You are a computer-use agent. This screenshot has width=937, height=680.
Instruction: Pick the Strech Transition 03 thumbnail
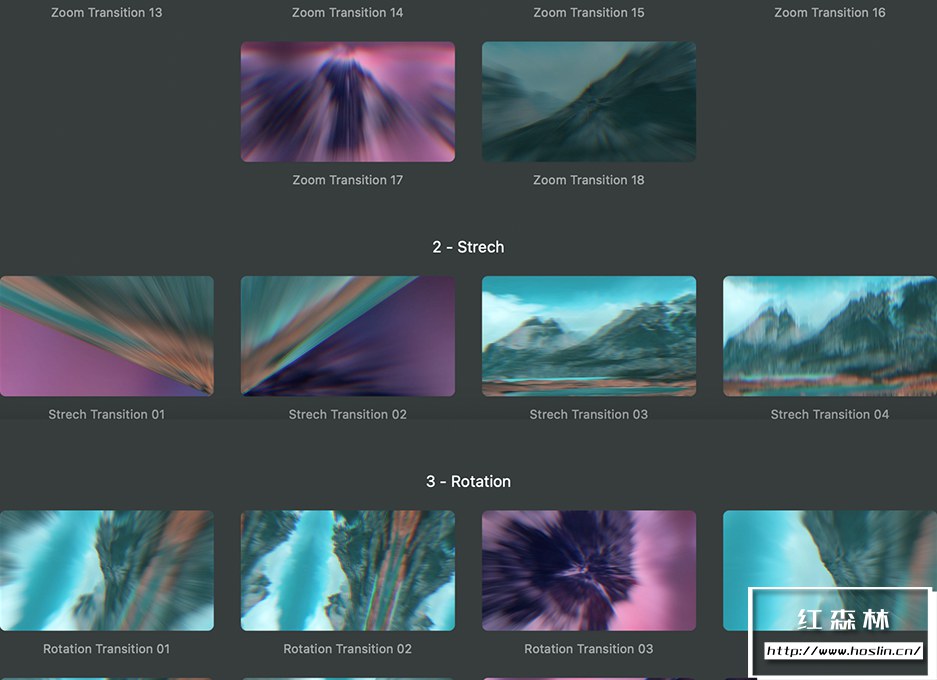pyautogui.click(x=589, y=336)
